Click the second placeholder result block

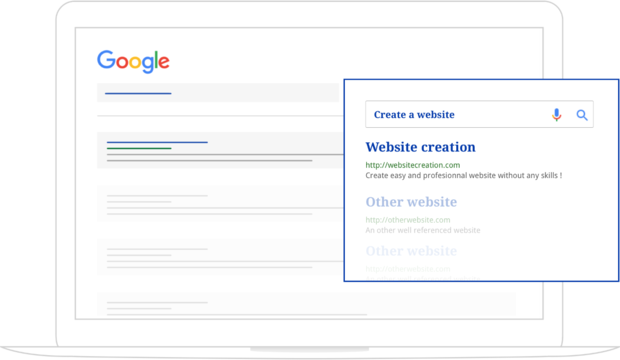220,203
